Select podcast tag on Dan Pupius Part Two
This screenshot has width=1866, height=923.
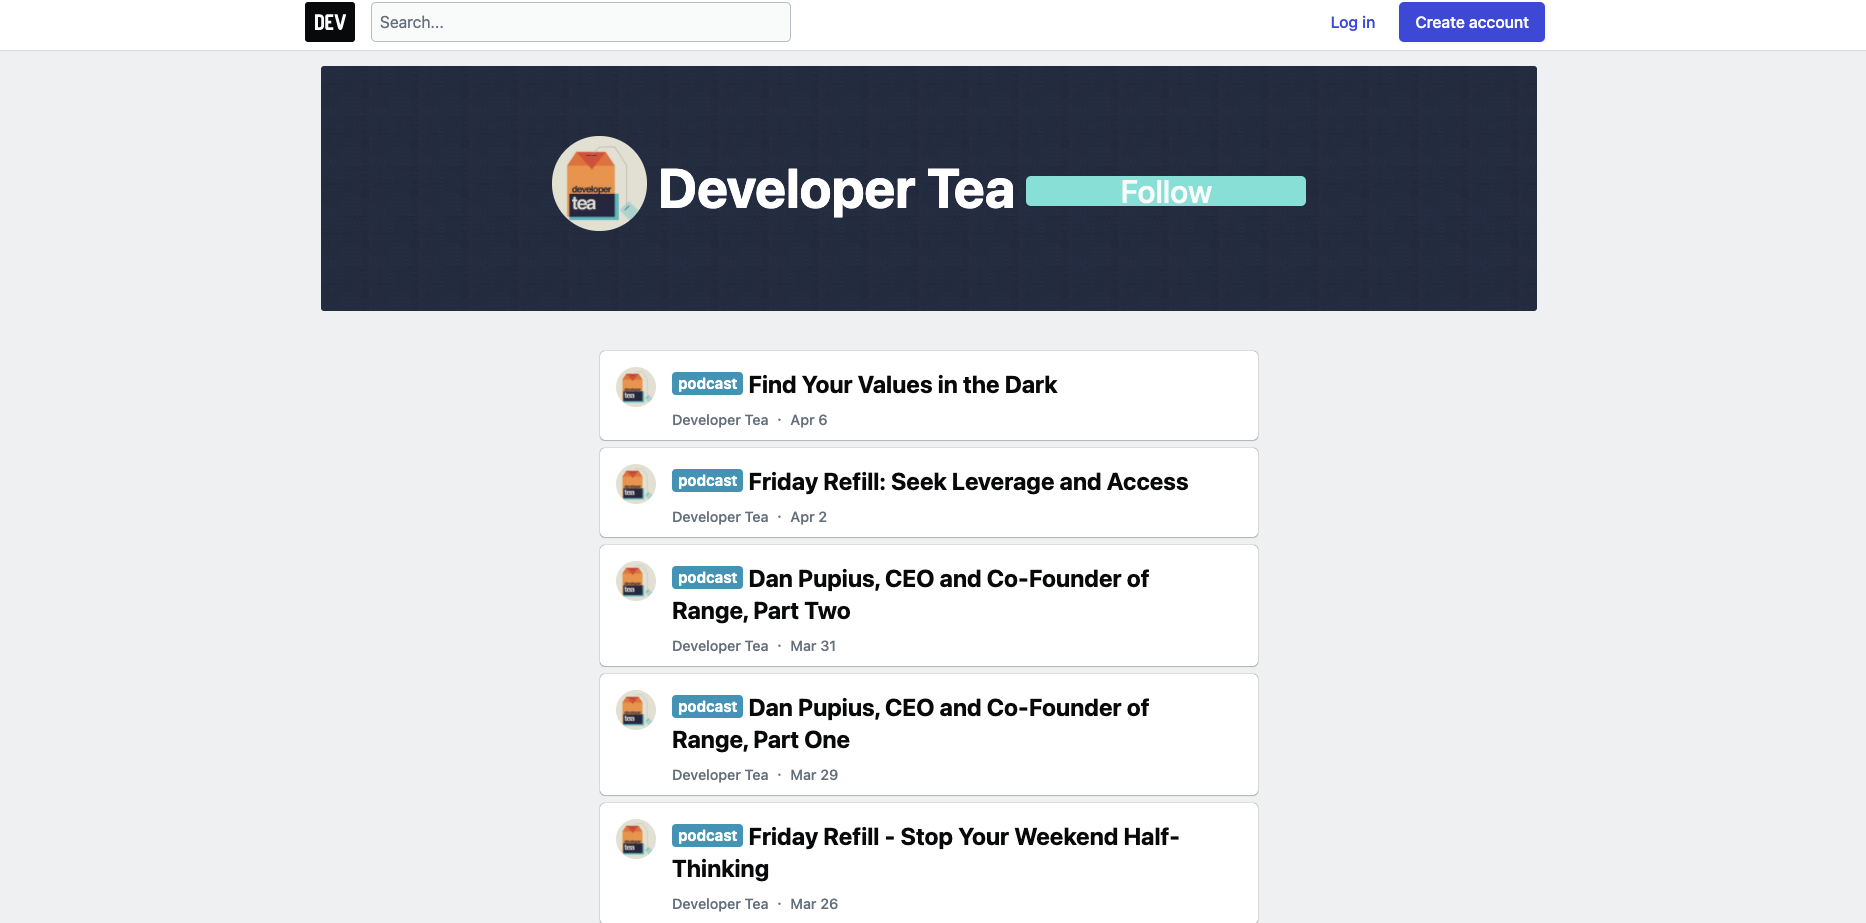pyautogui.click(x=707, y=578)
